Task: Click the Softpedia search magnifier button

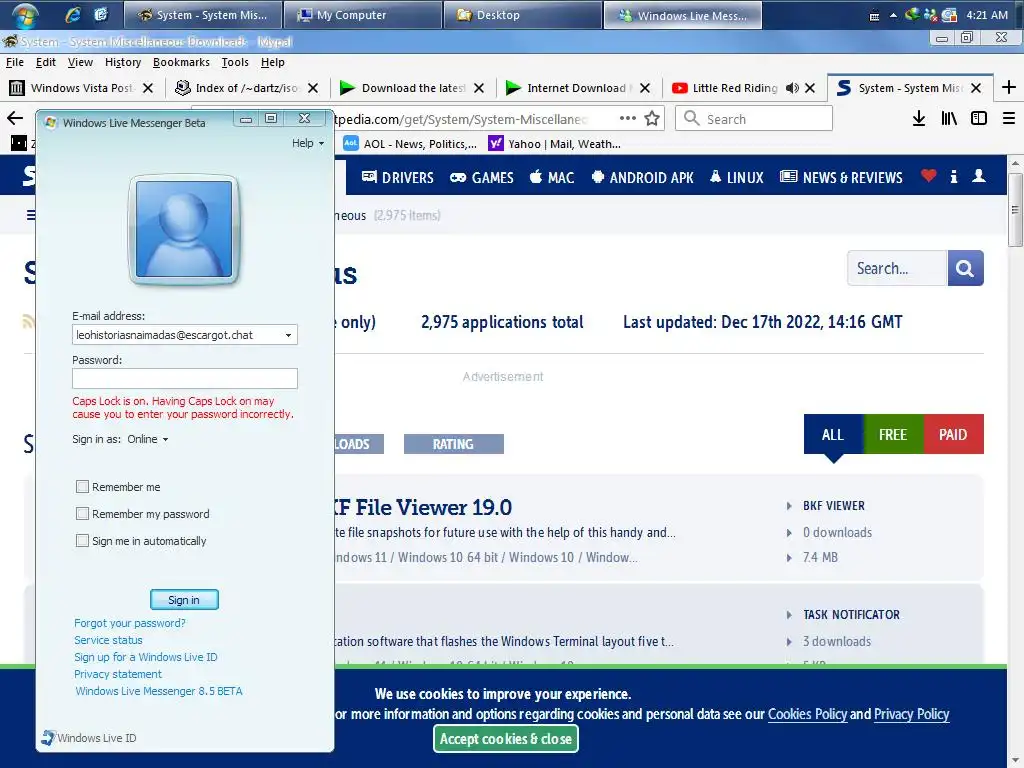Action: pos(965,268)
